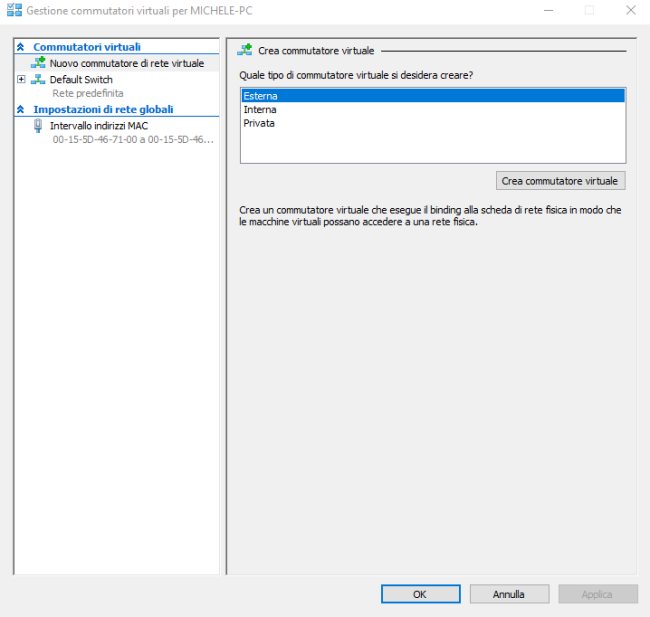Expand the Default Switch tree node

21,80
